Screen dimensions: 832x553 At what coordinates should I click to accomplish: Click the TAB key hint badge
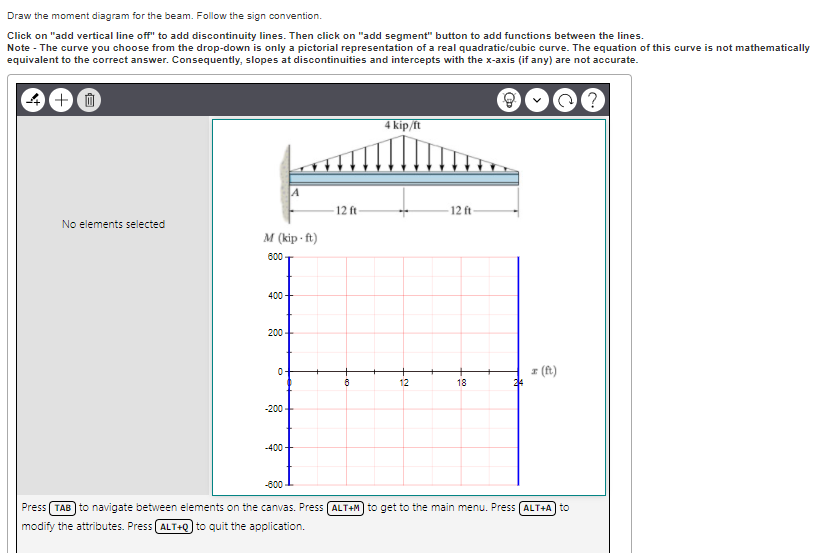63,508
